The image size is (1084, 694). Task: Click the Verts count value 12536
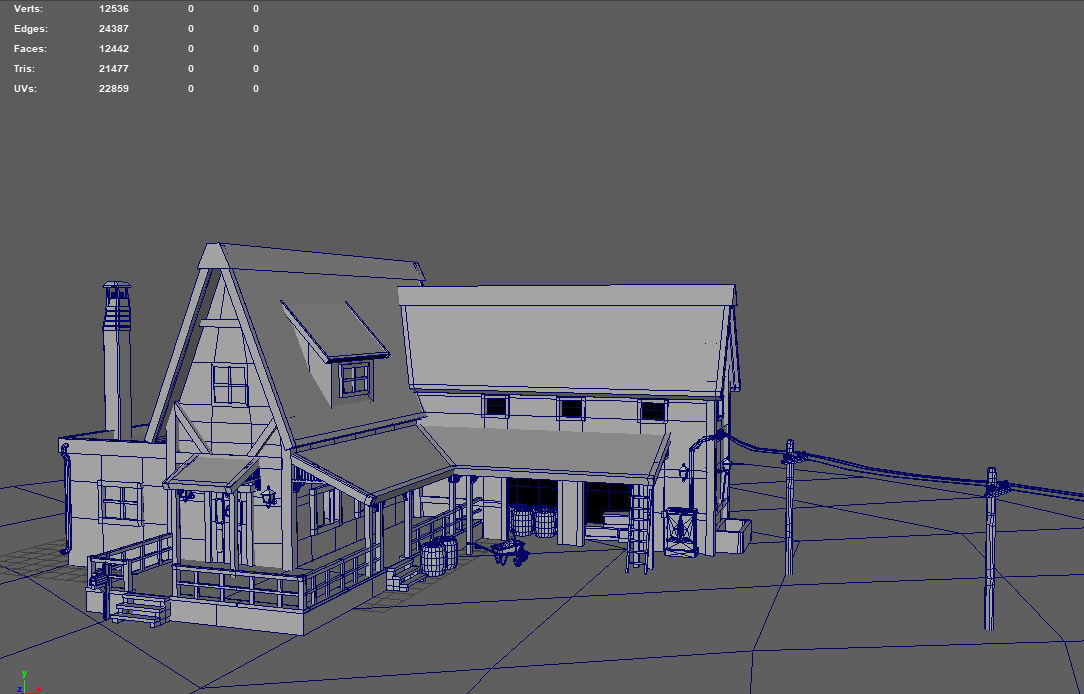pyautogui.click(x=113, y=9)
